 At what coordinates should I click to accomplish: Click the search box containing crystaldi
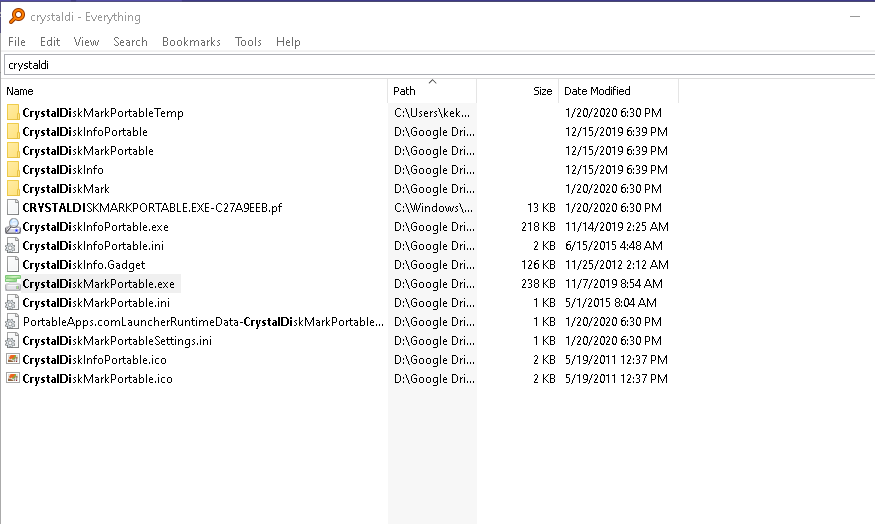coord(439,65)
